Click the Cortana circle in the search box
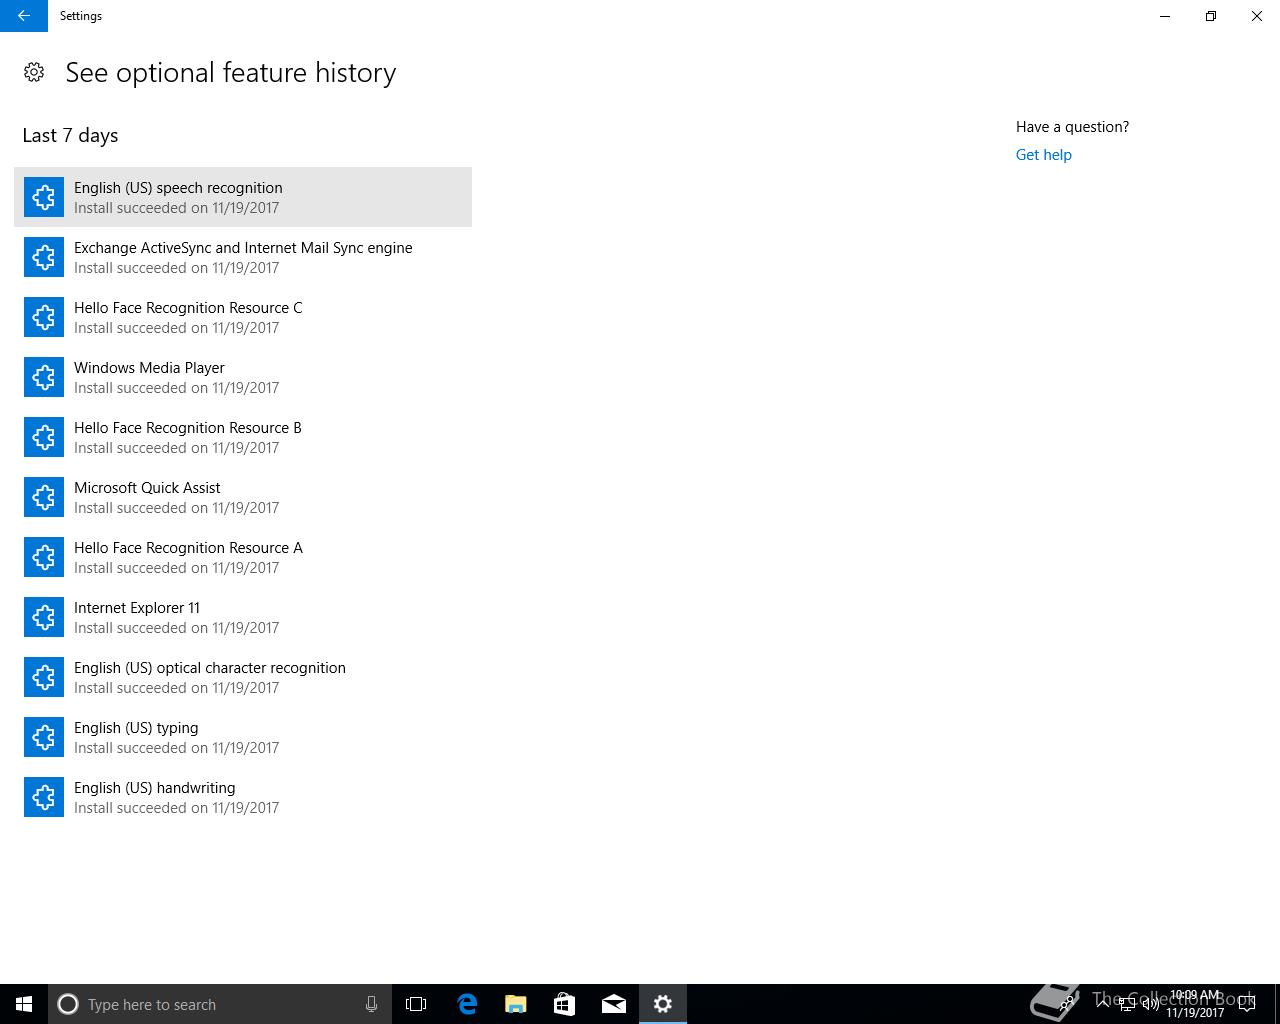The image size is (1280, 1024). (68, 1004)
